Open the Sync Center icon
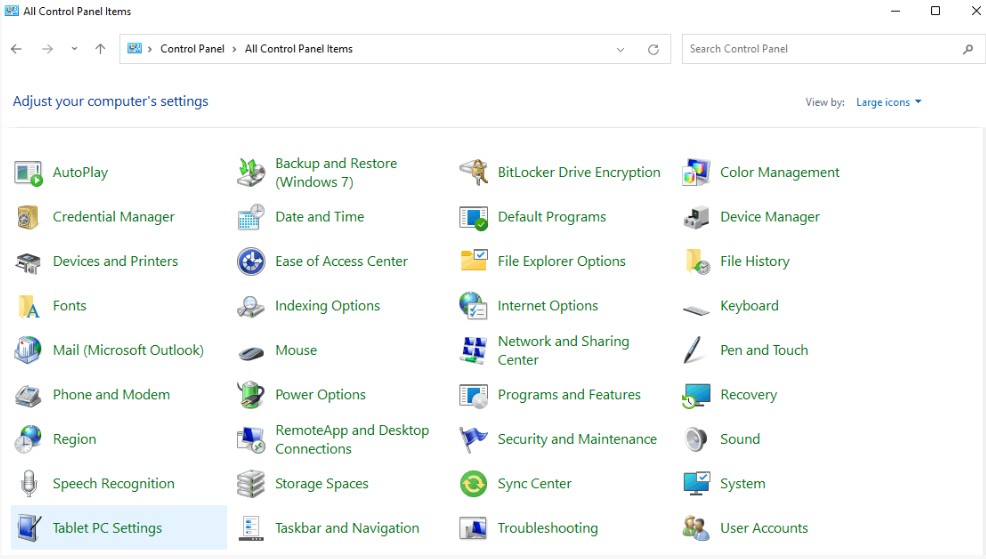Image resolution: width=986 pixels, height=559 pixels. (x=473, y=484)
